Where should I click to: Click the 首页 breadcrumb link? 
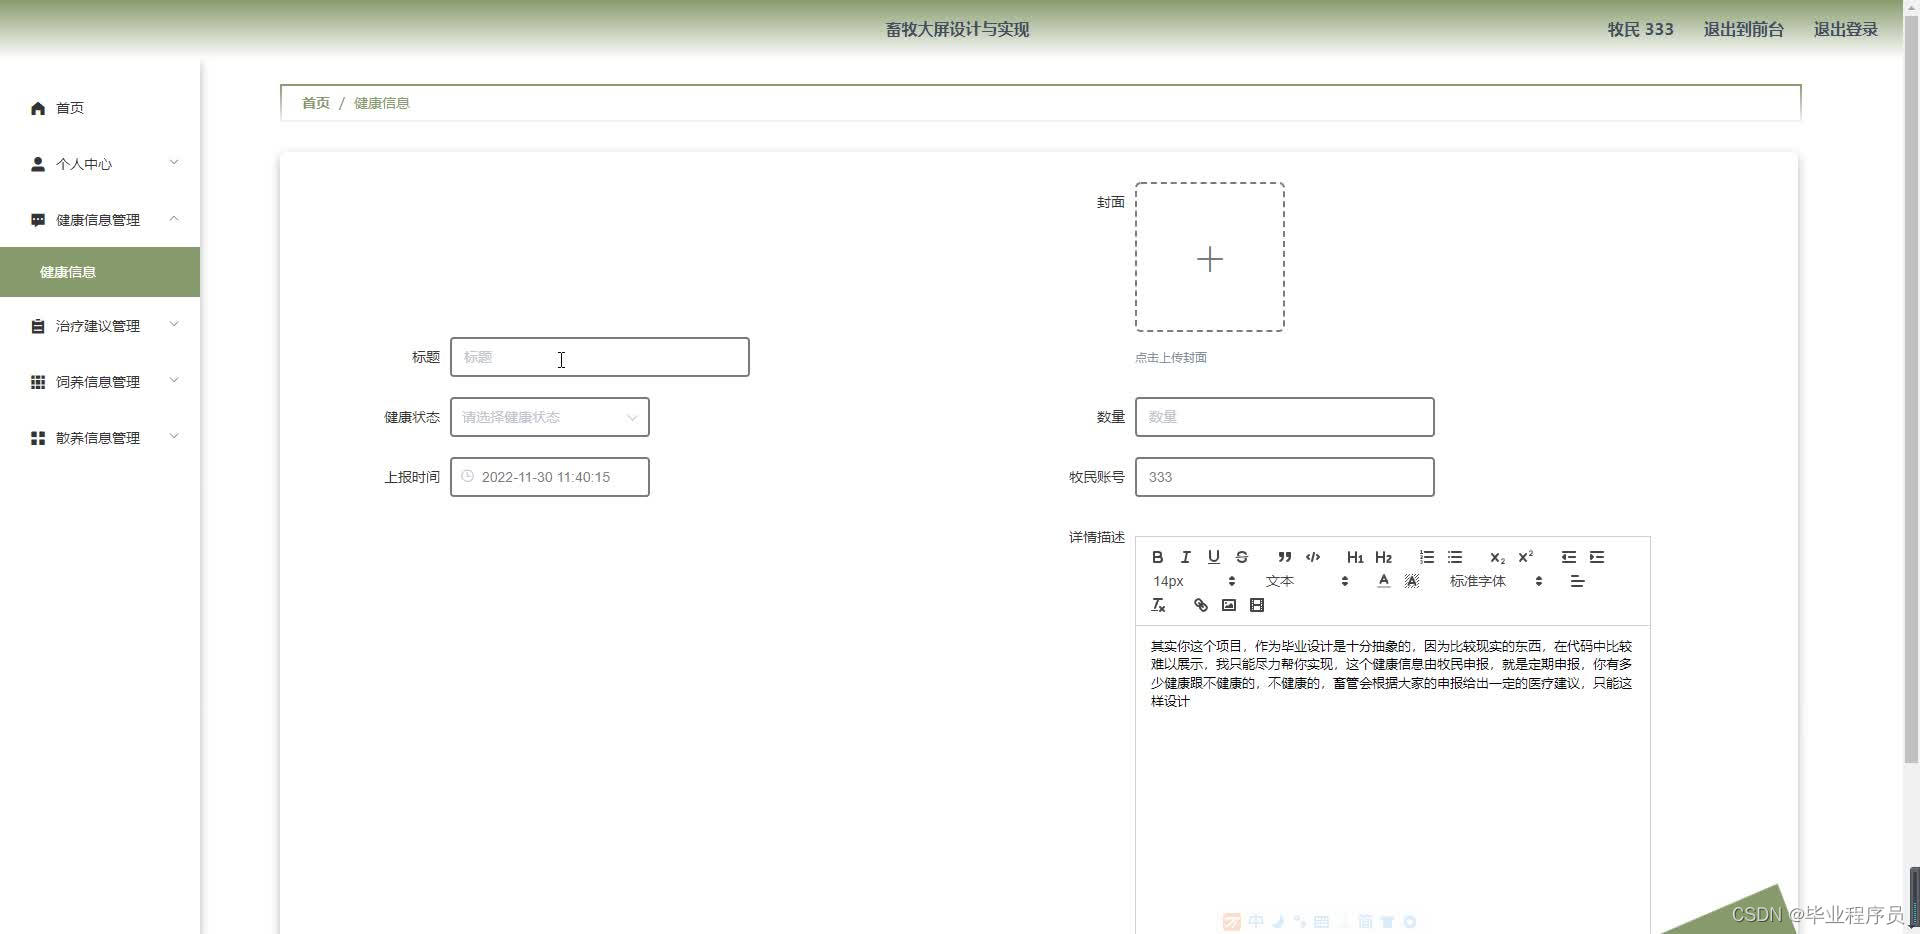(x=315, y=103)
